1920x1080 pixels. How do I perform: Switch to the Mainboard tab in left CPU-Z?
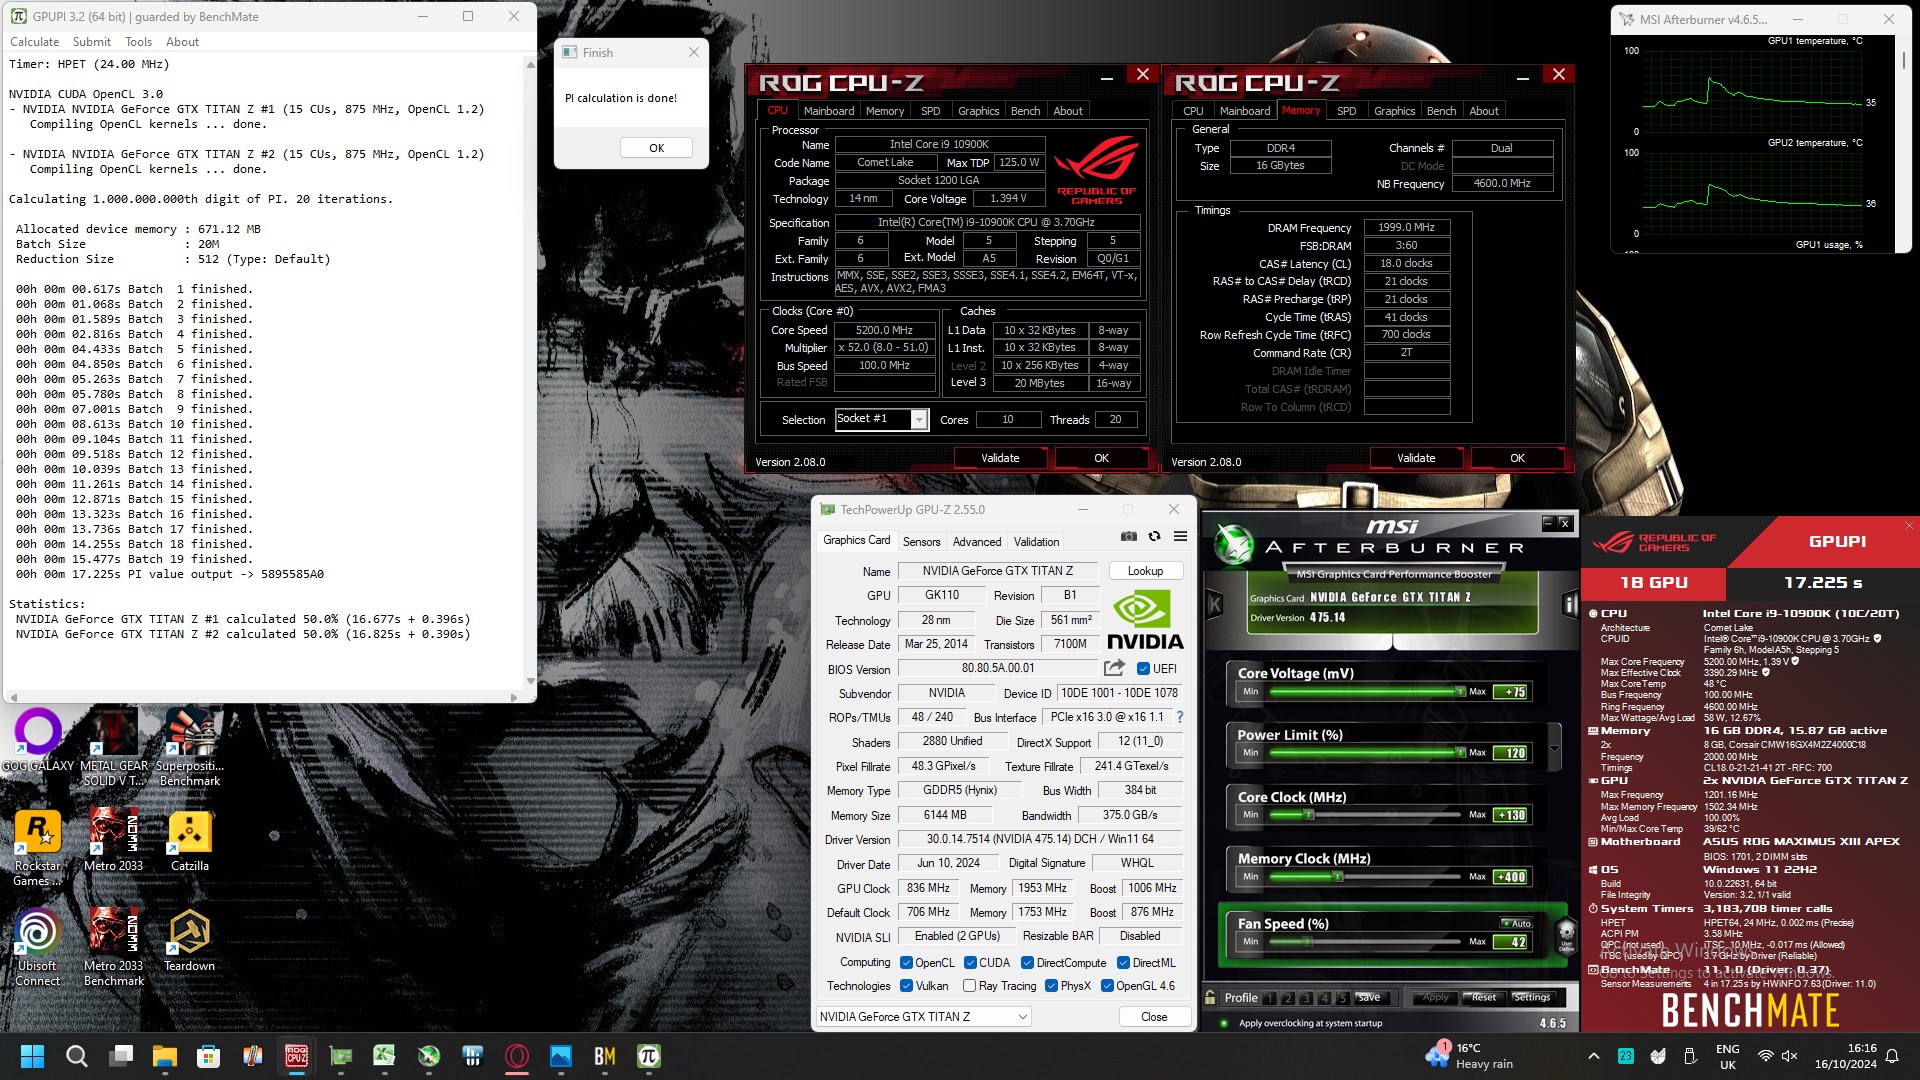[x=829, y=111]
